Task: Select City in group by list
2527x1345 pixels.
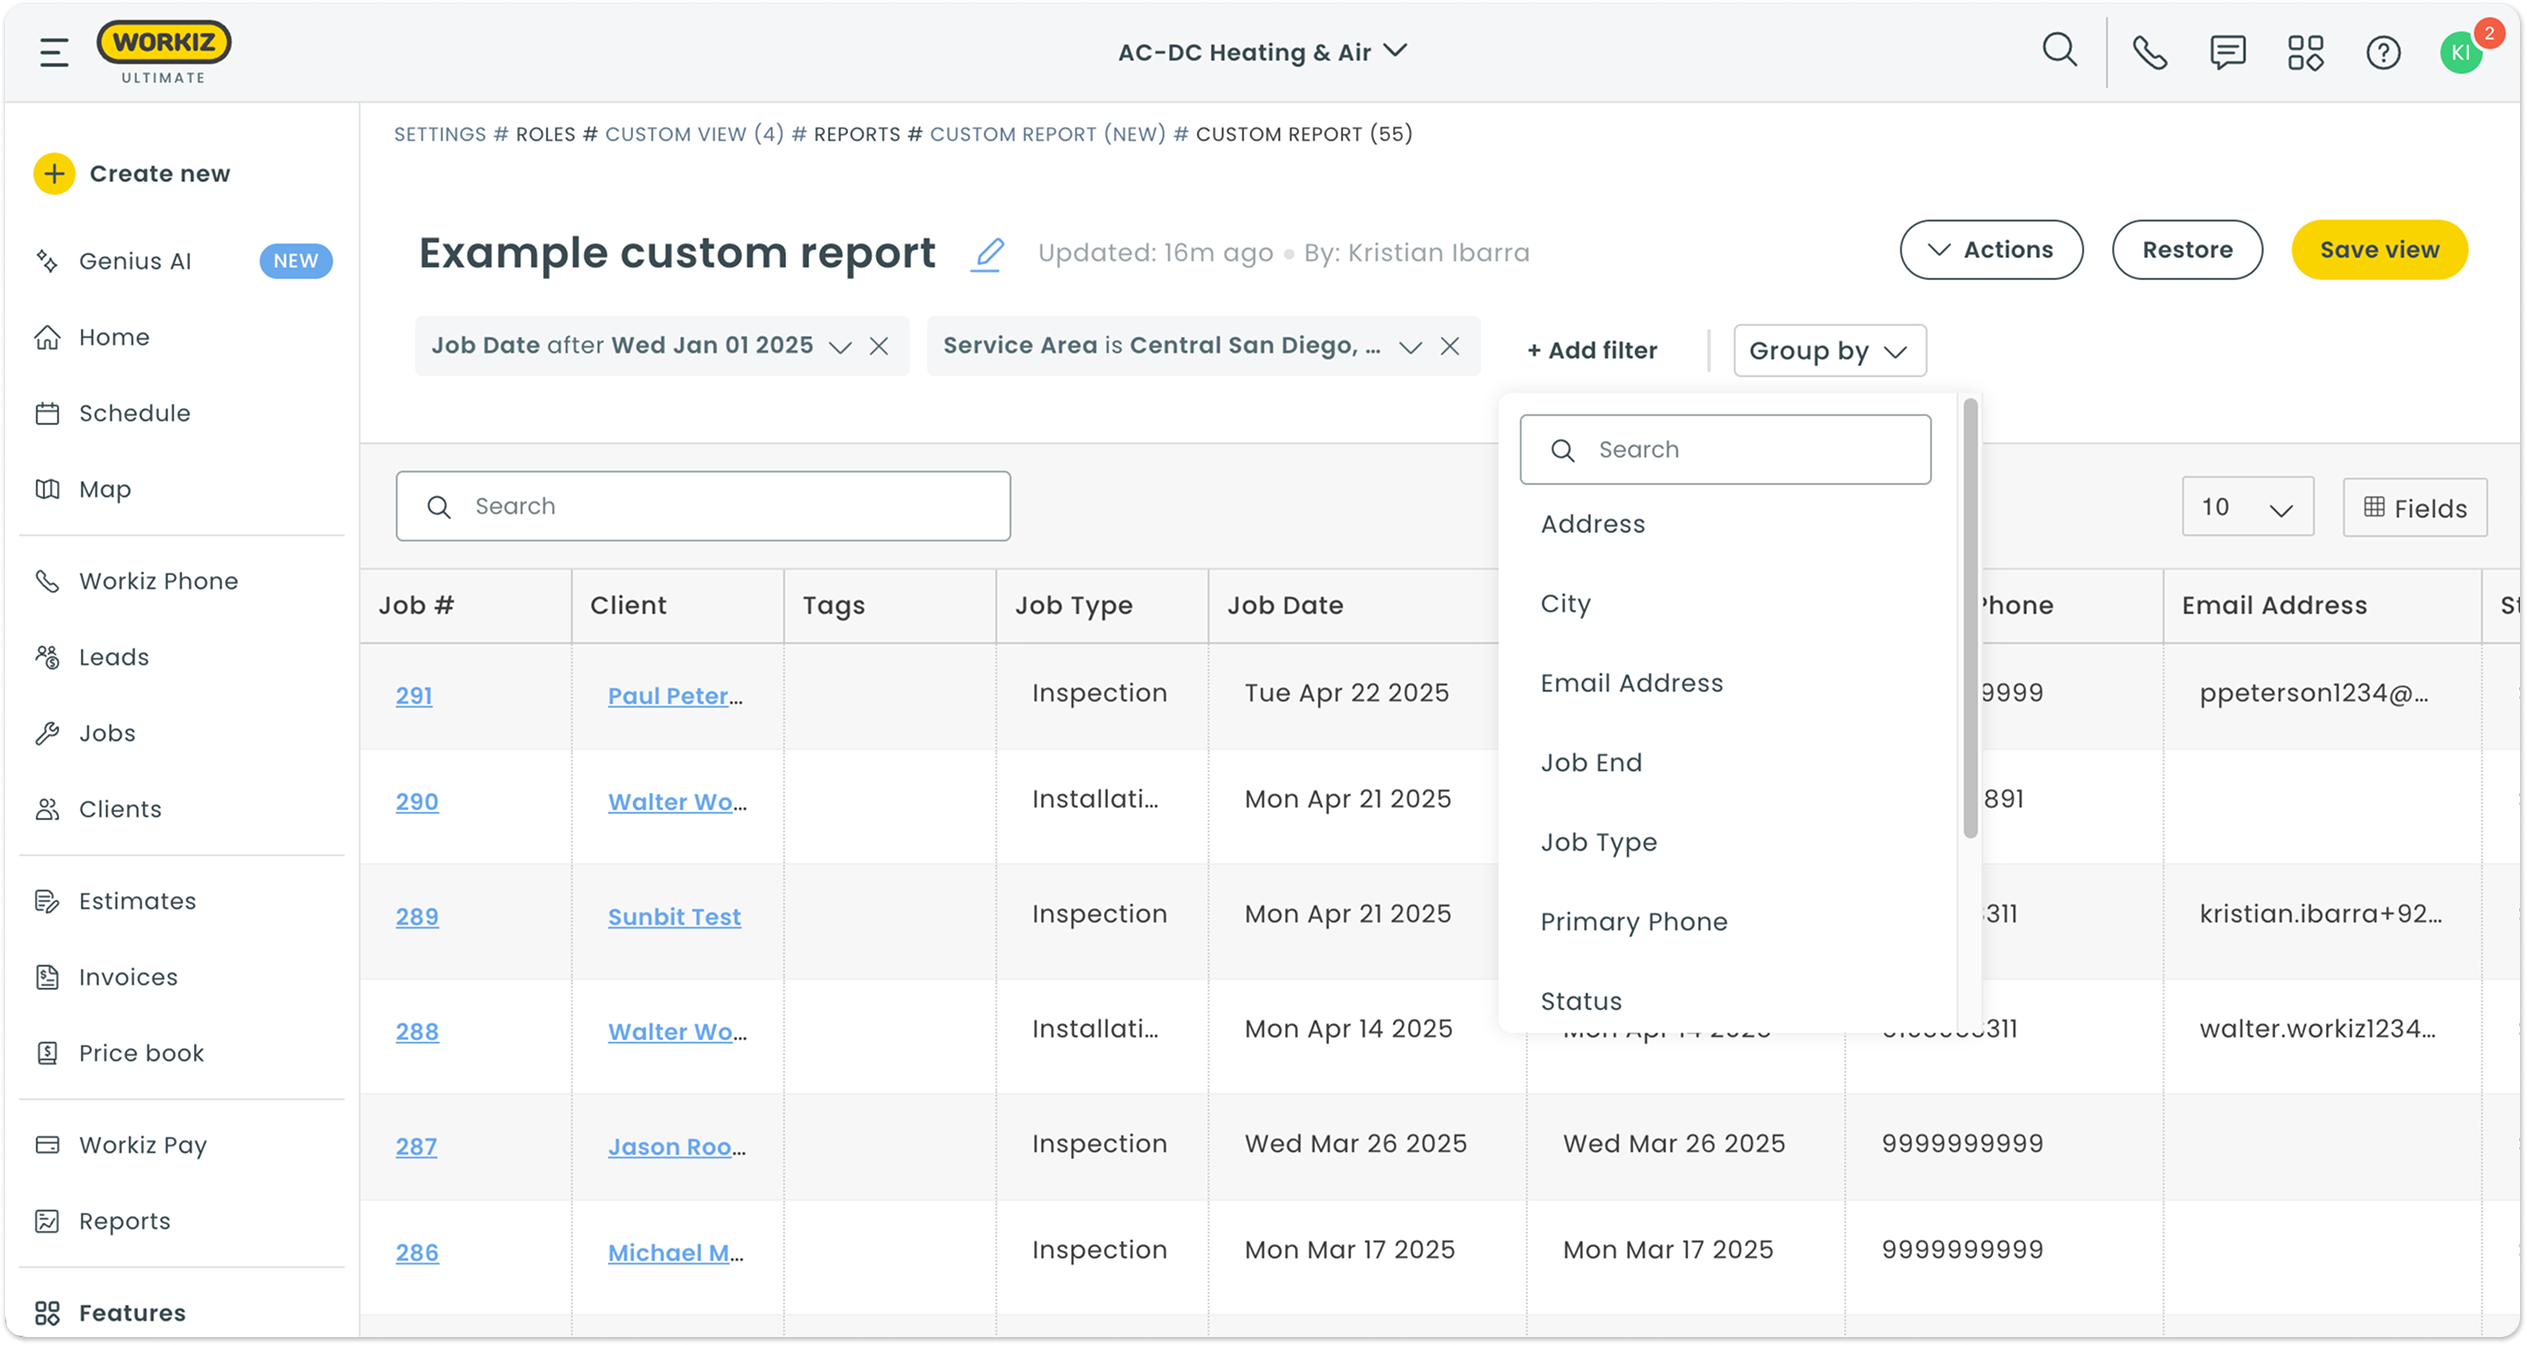Action: coord(1565,604)
